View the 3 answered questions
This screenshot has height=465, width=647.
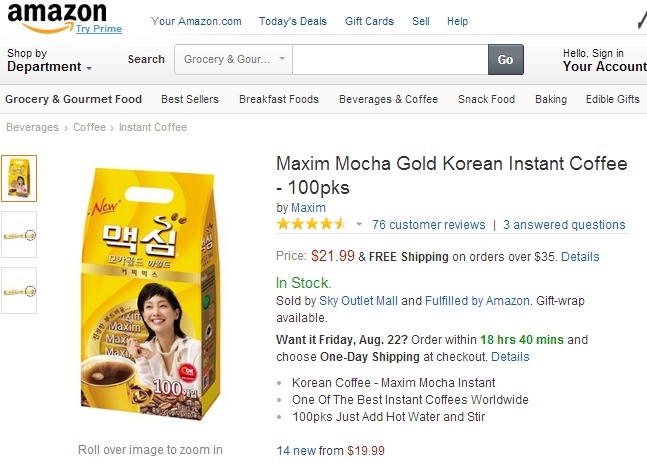564,225
